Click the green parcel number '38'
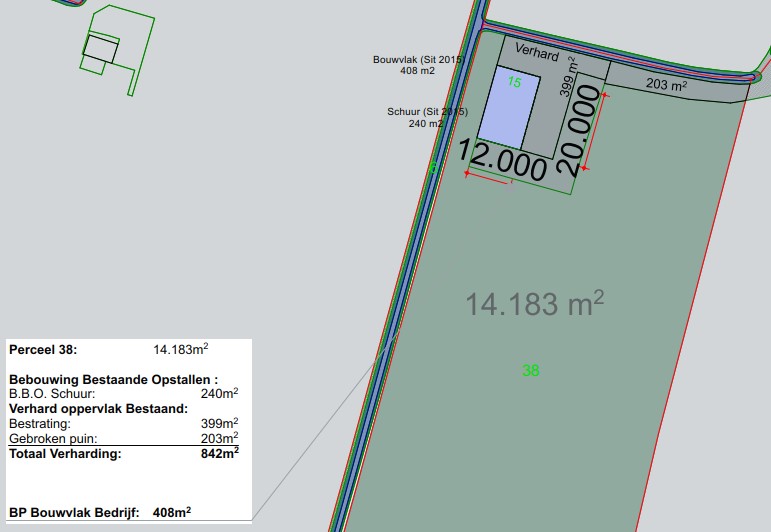Image resolution: width=771 pixels, height=532 pixels. click(x=531, y=370)
